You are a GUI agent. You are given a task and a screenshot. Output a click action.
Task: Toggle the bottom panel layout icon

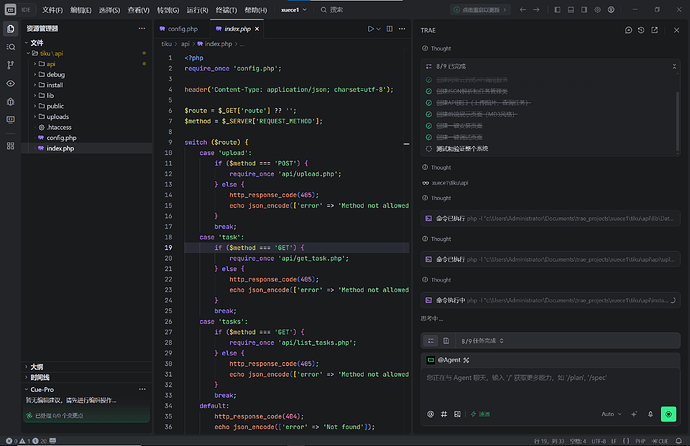click(571, 10)
